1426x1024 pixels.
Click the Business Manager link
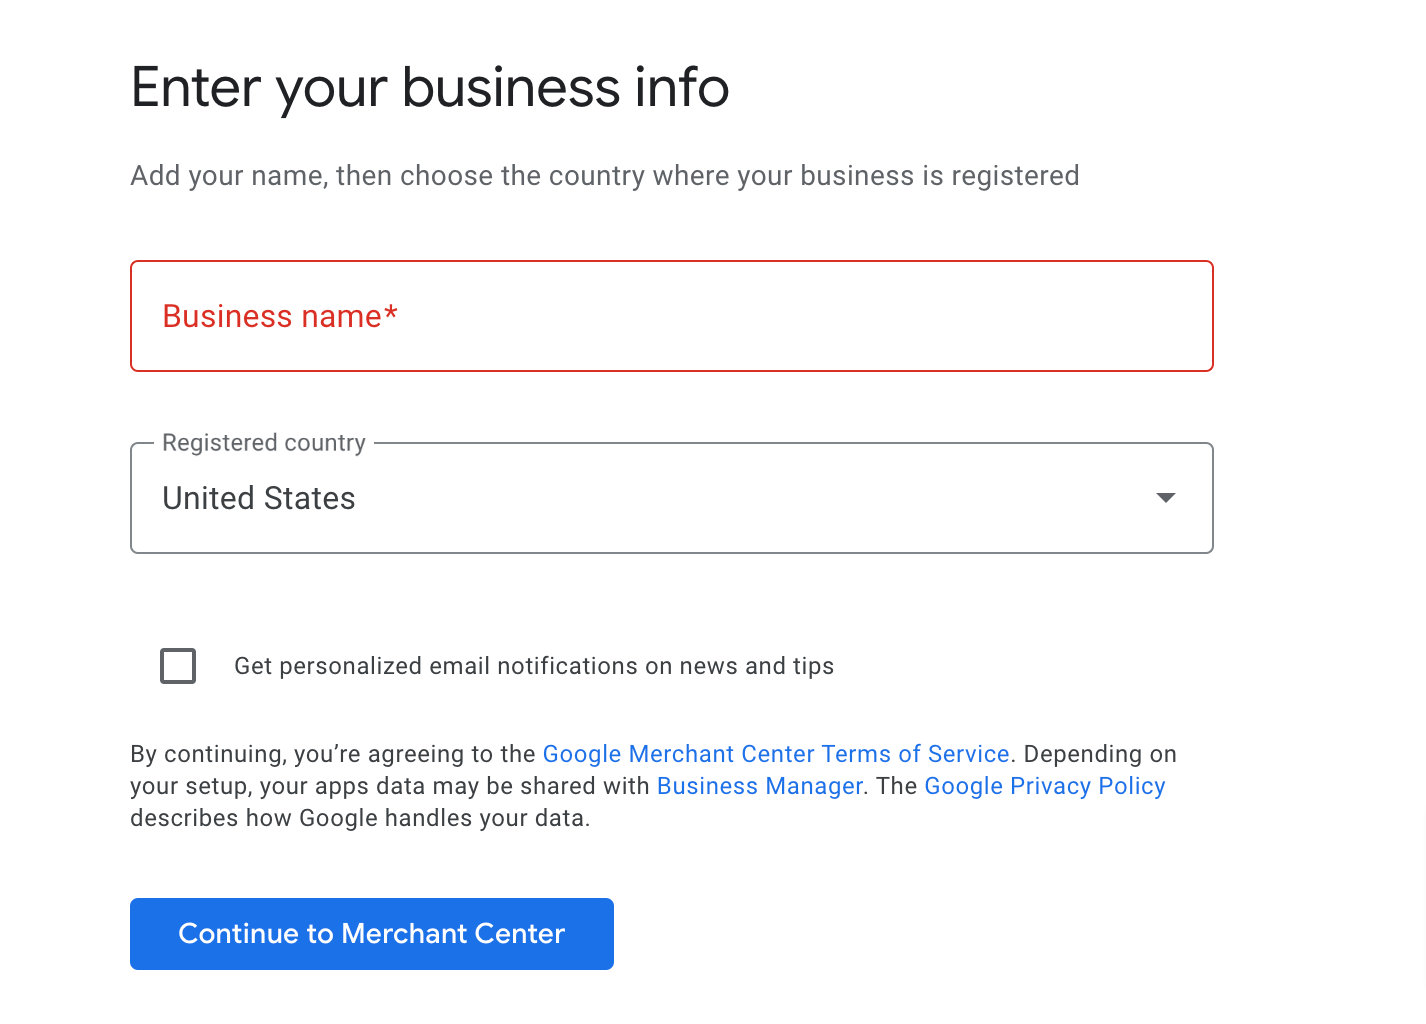(x=759, y=785)
